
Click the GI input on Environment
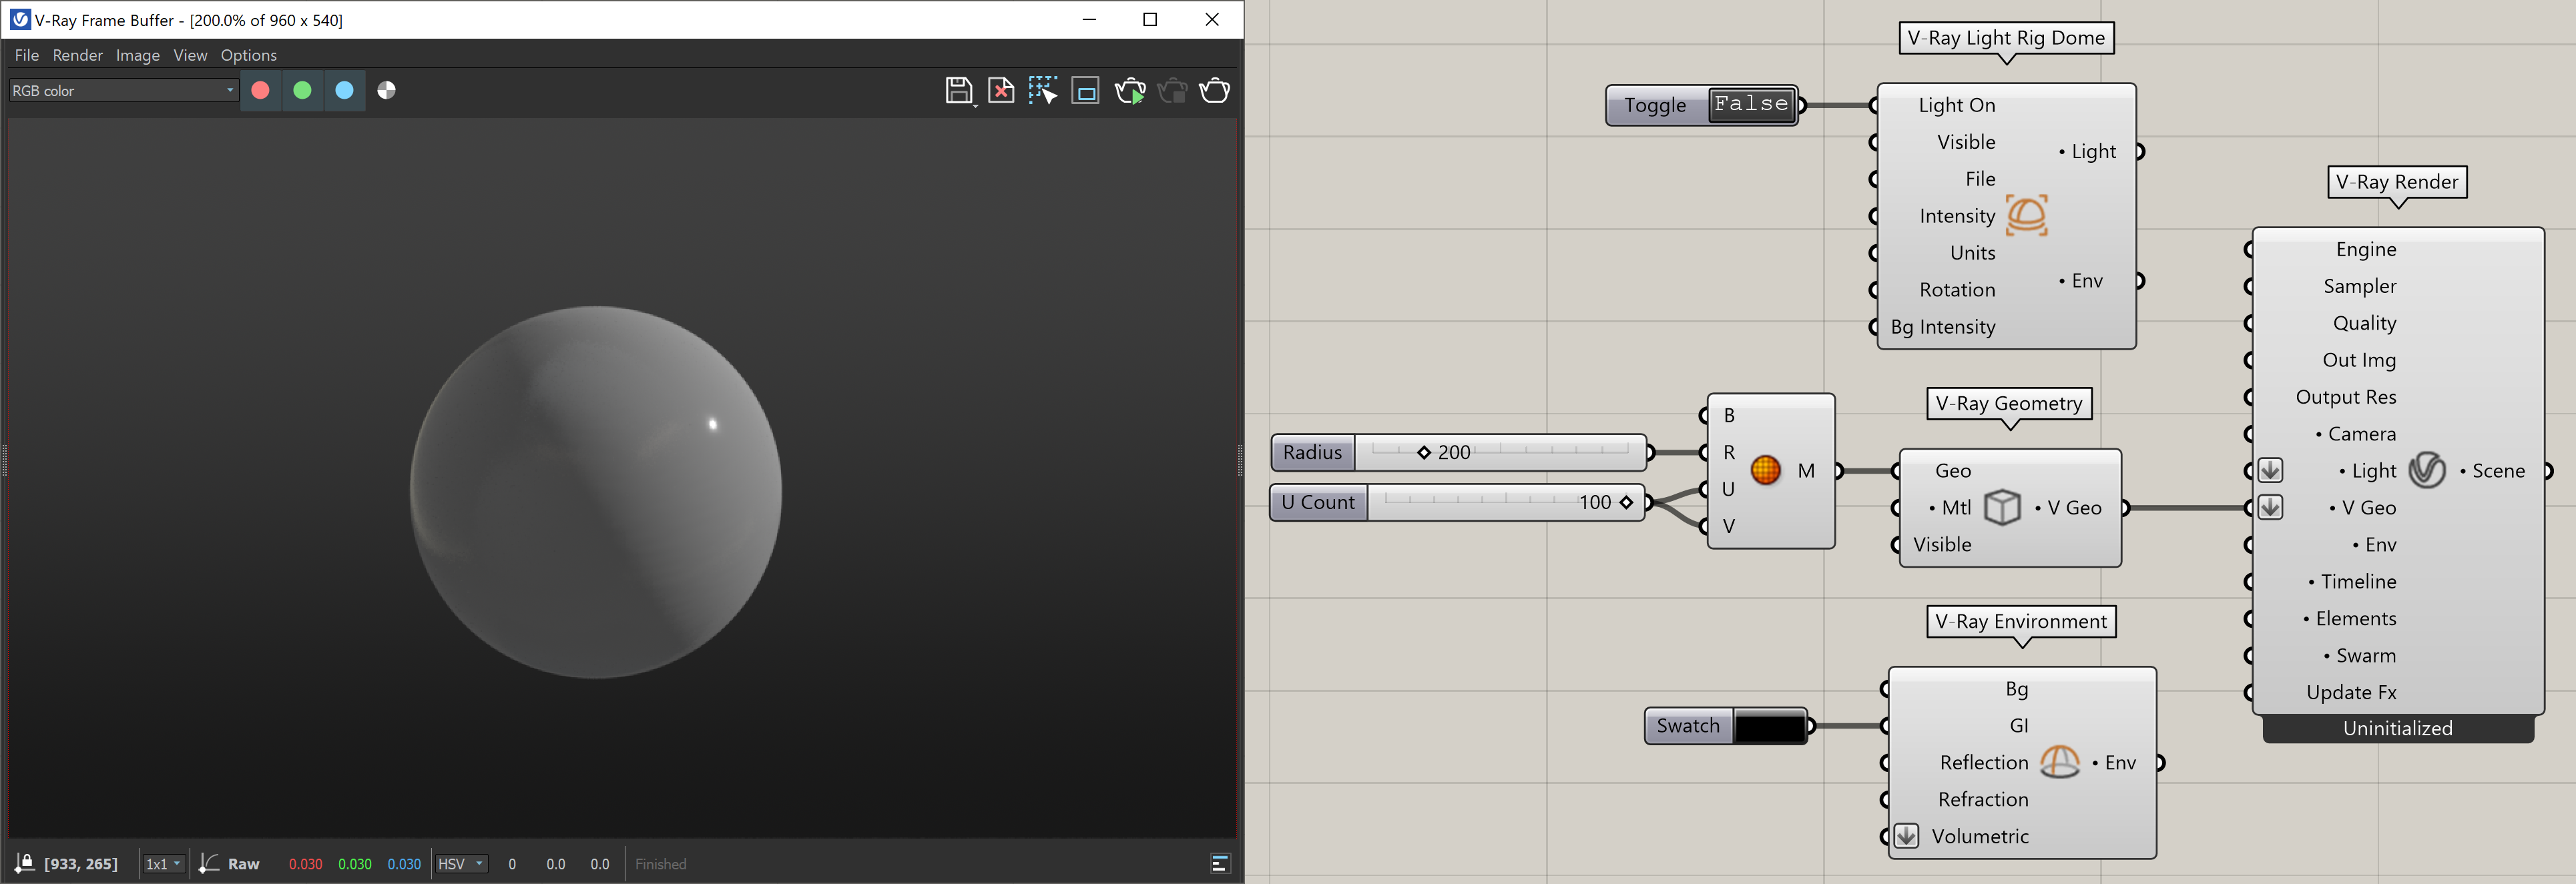pyautogui.click(x=2018, y=725)
